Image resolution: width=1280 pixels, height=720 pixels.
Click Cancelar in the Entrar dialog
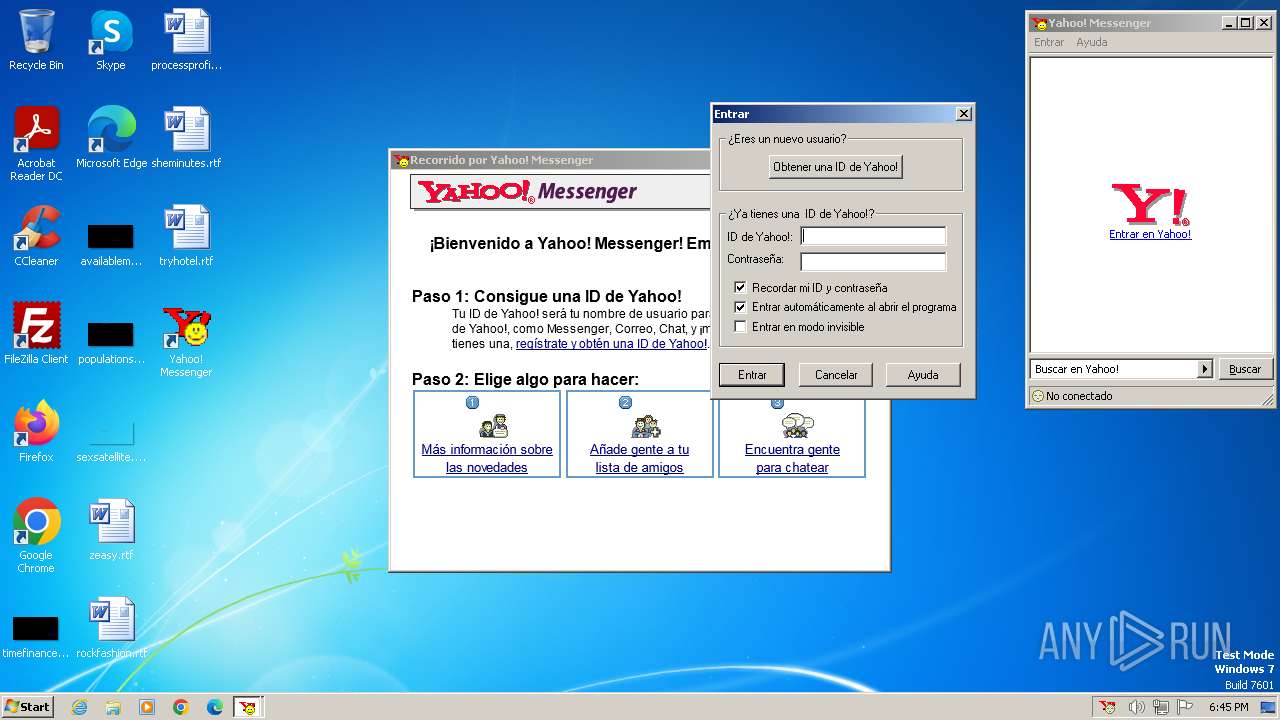pyautogui.click(x=836, y=375)
